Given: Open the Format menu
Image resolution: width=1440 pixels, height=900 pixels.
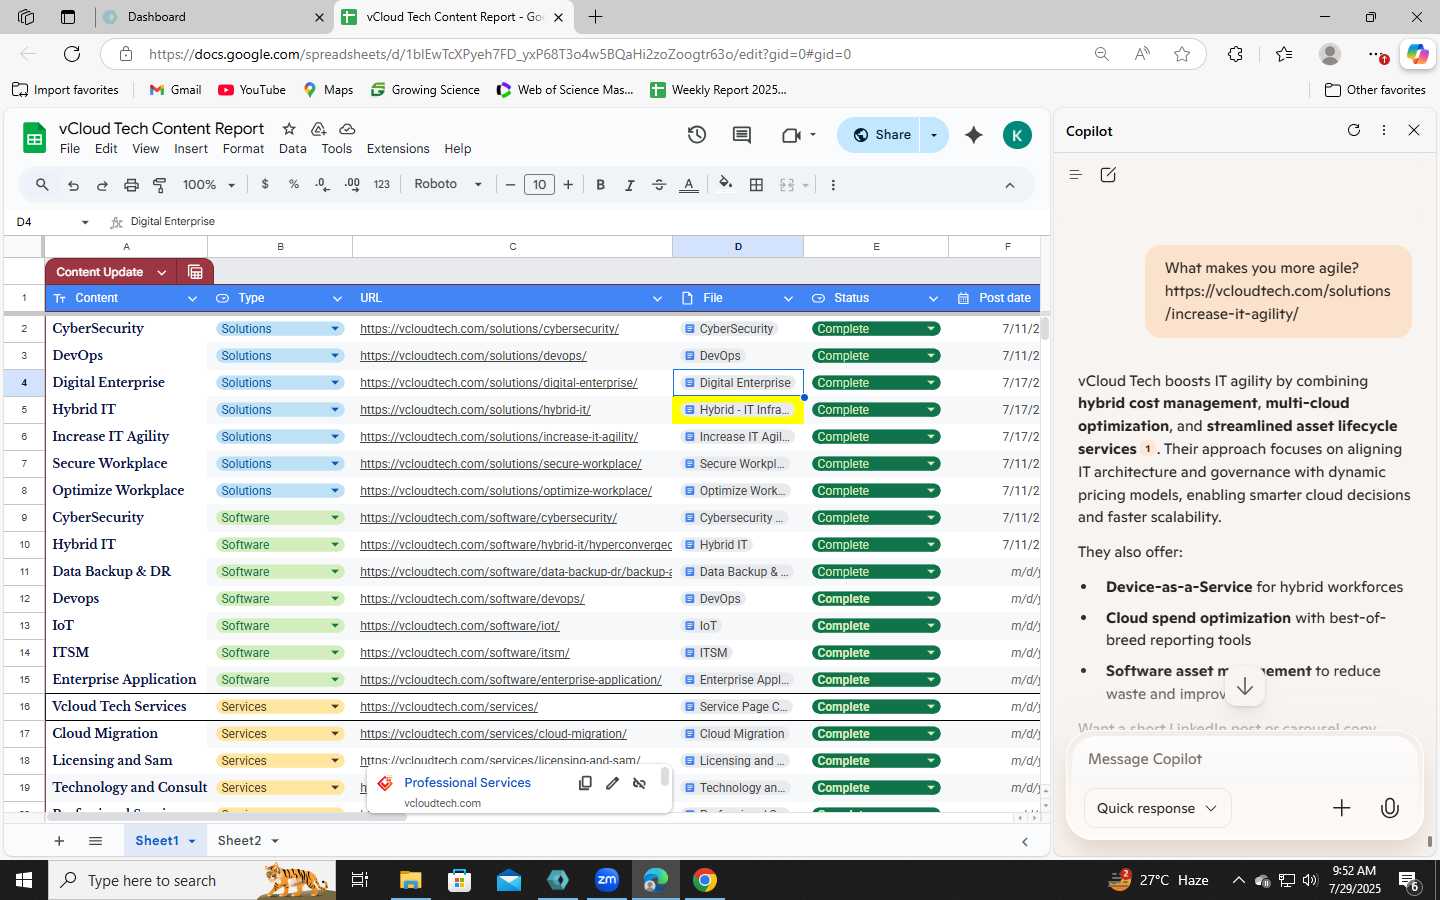Looking at the screenshot, I should (243, 149).
